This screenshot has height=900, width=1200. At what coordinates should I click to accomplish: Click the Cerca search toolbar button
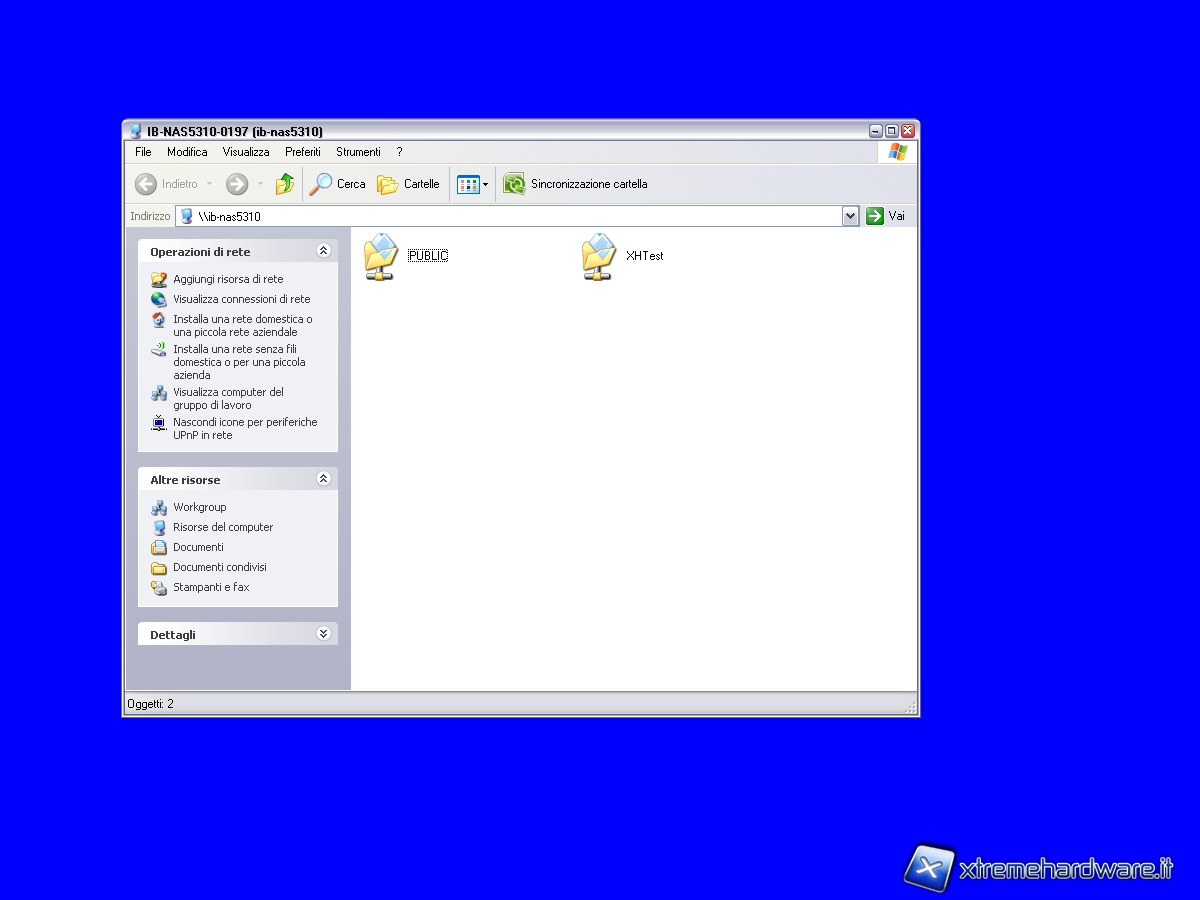[x=337, y=184]
